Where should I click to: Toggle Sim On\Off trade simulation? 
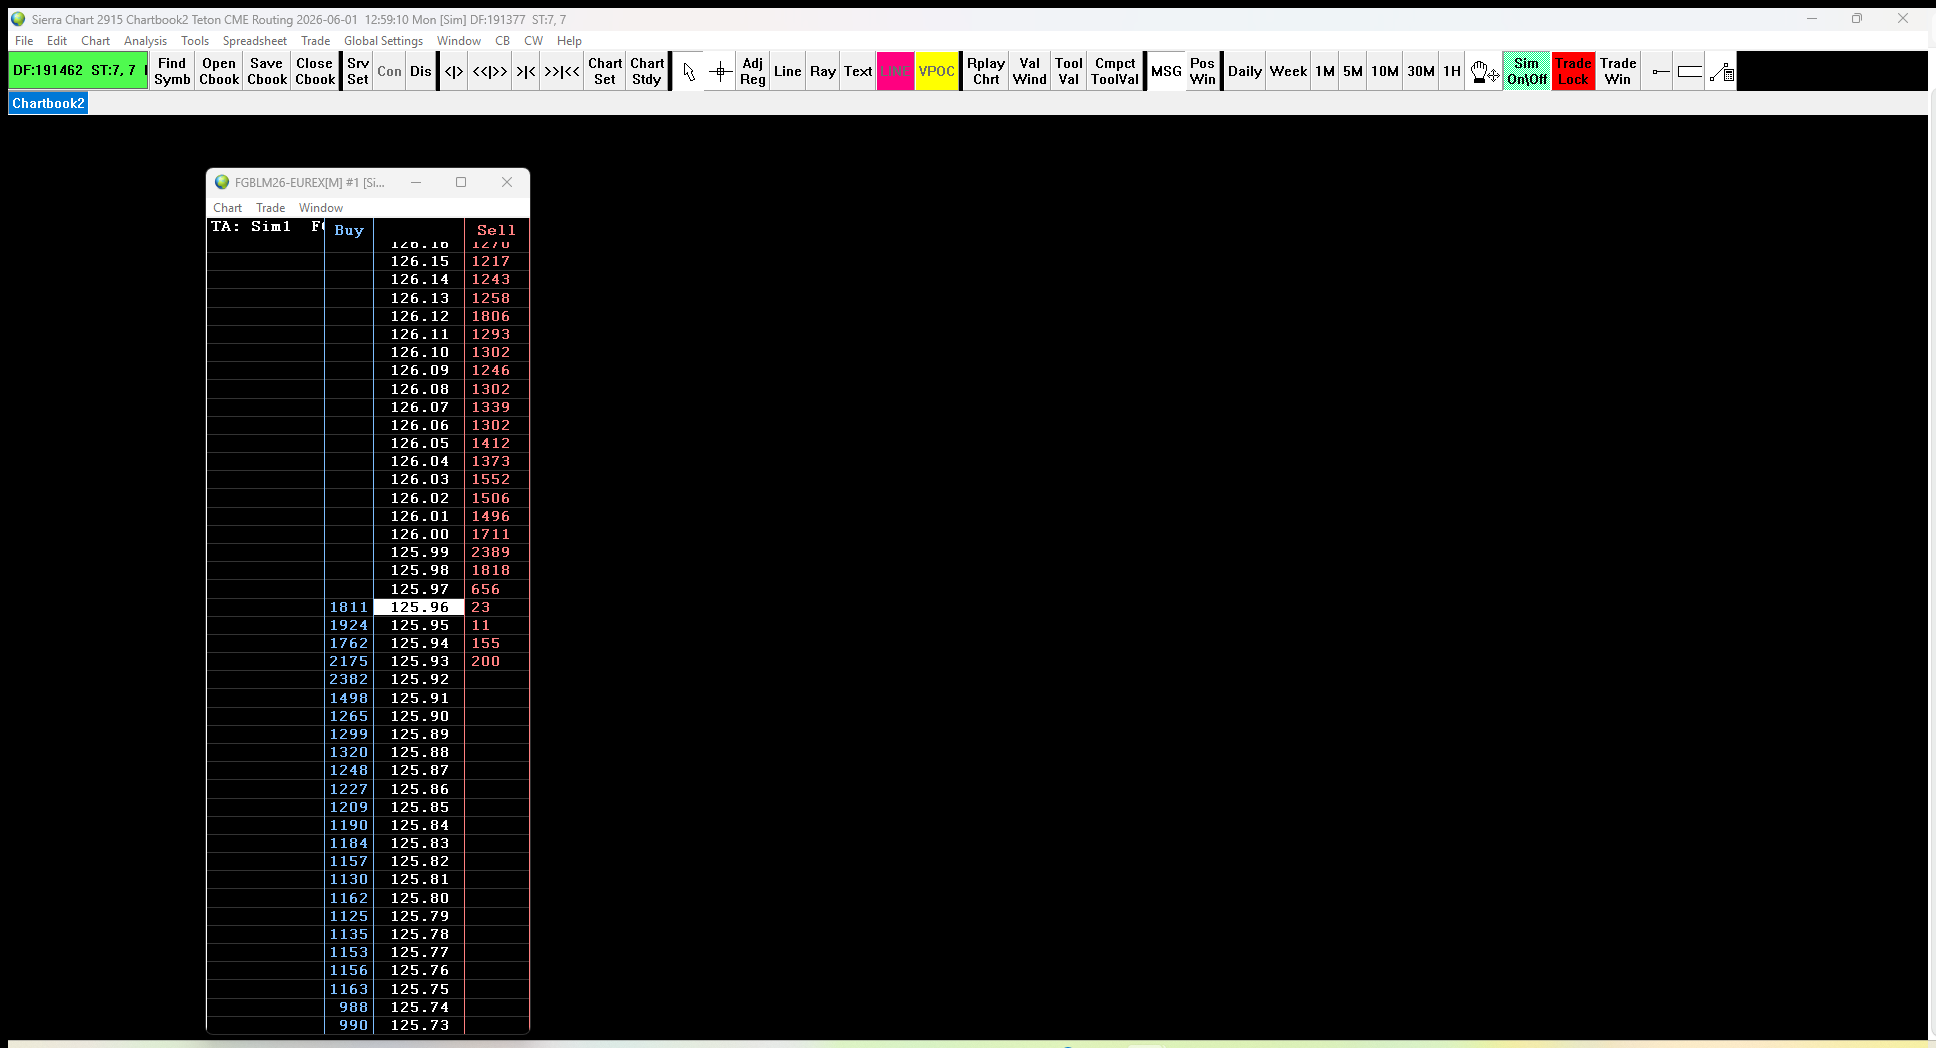coord(1526,71)
